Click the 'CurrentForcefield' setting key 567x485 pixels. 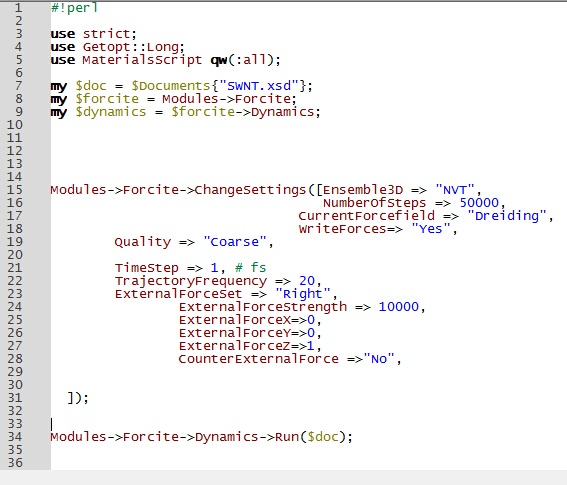coord(367,216)
